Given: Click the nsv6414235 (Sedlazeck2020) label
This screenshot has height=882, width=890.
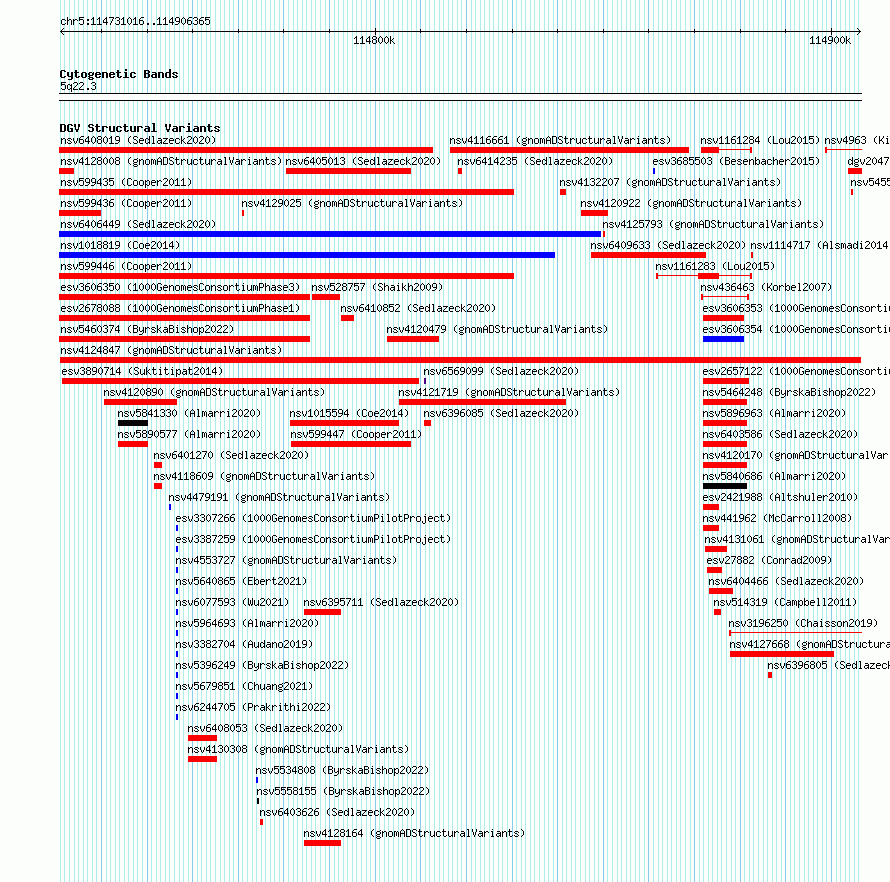Looking at the screenshot, I should (x=535, y=161).
